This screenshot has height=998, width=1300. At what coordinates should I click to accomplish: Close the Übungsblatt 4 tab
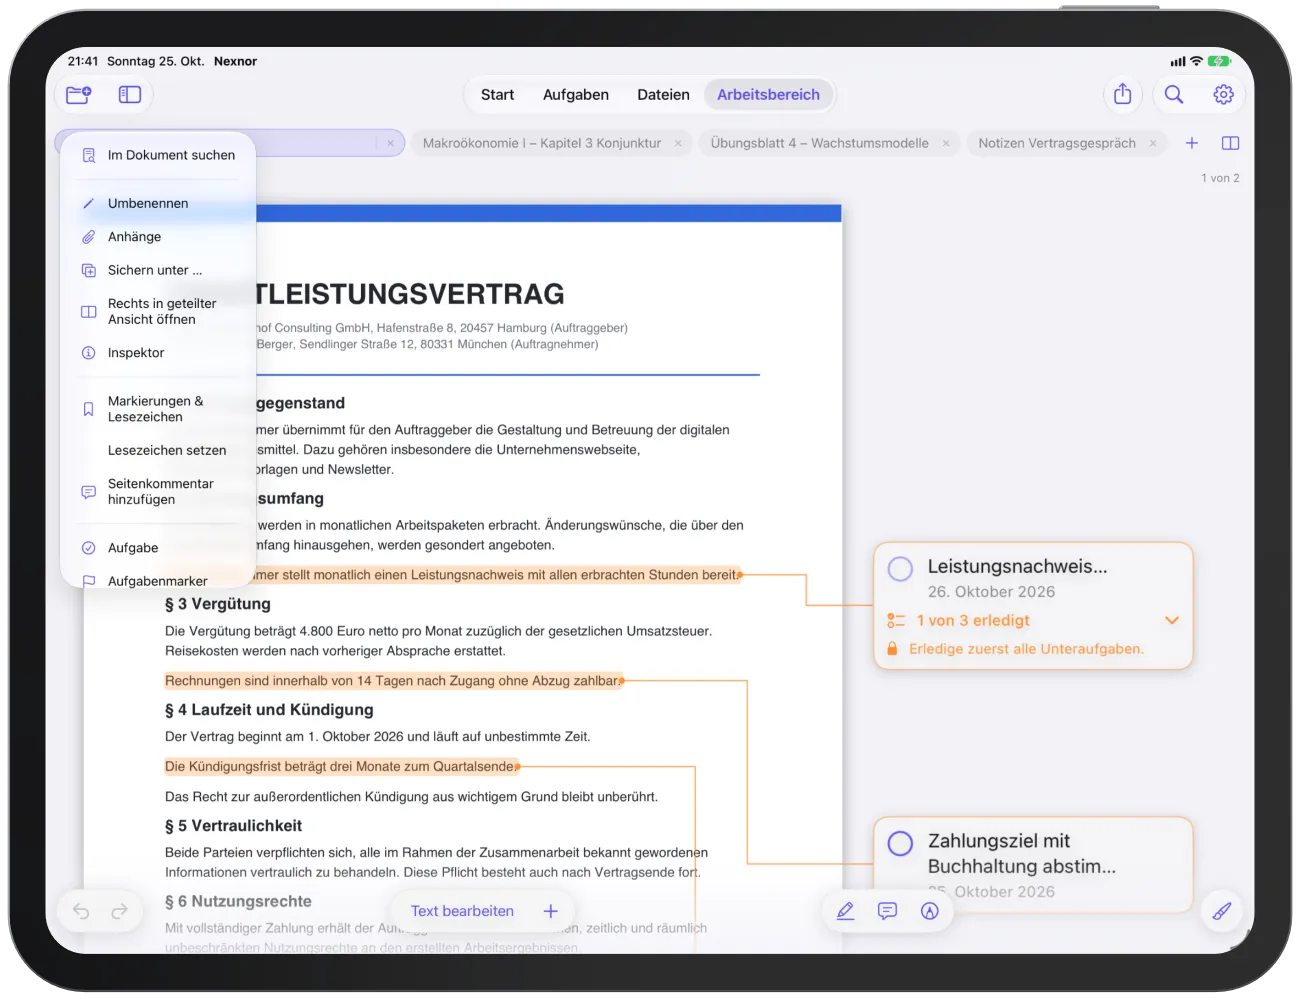tap(946, 143)
